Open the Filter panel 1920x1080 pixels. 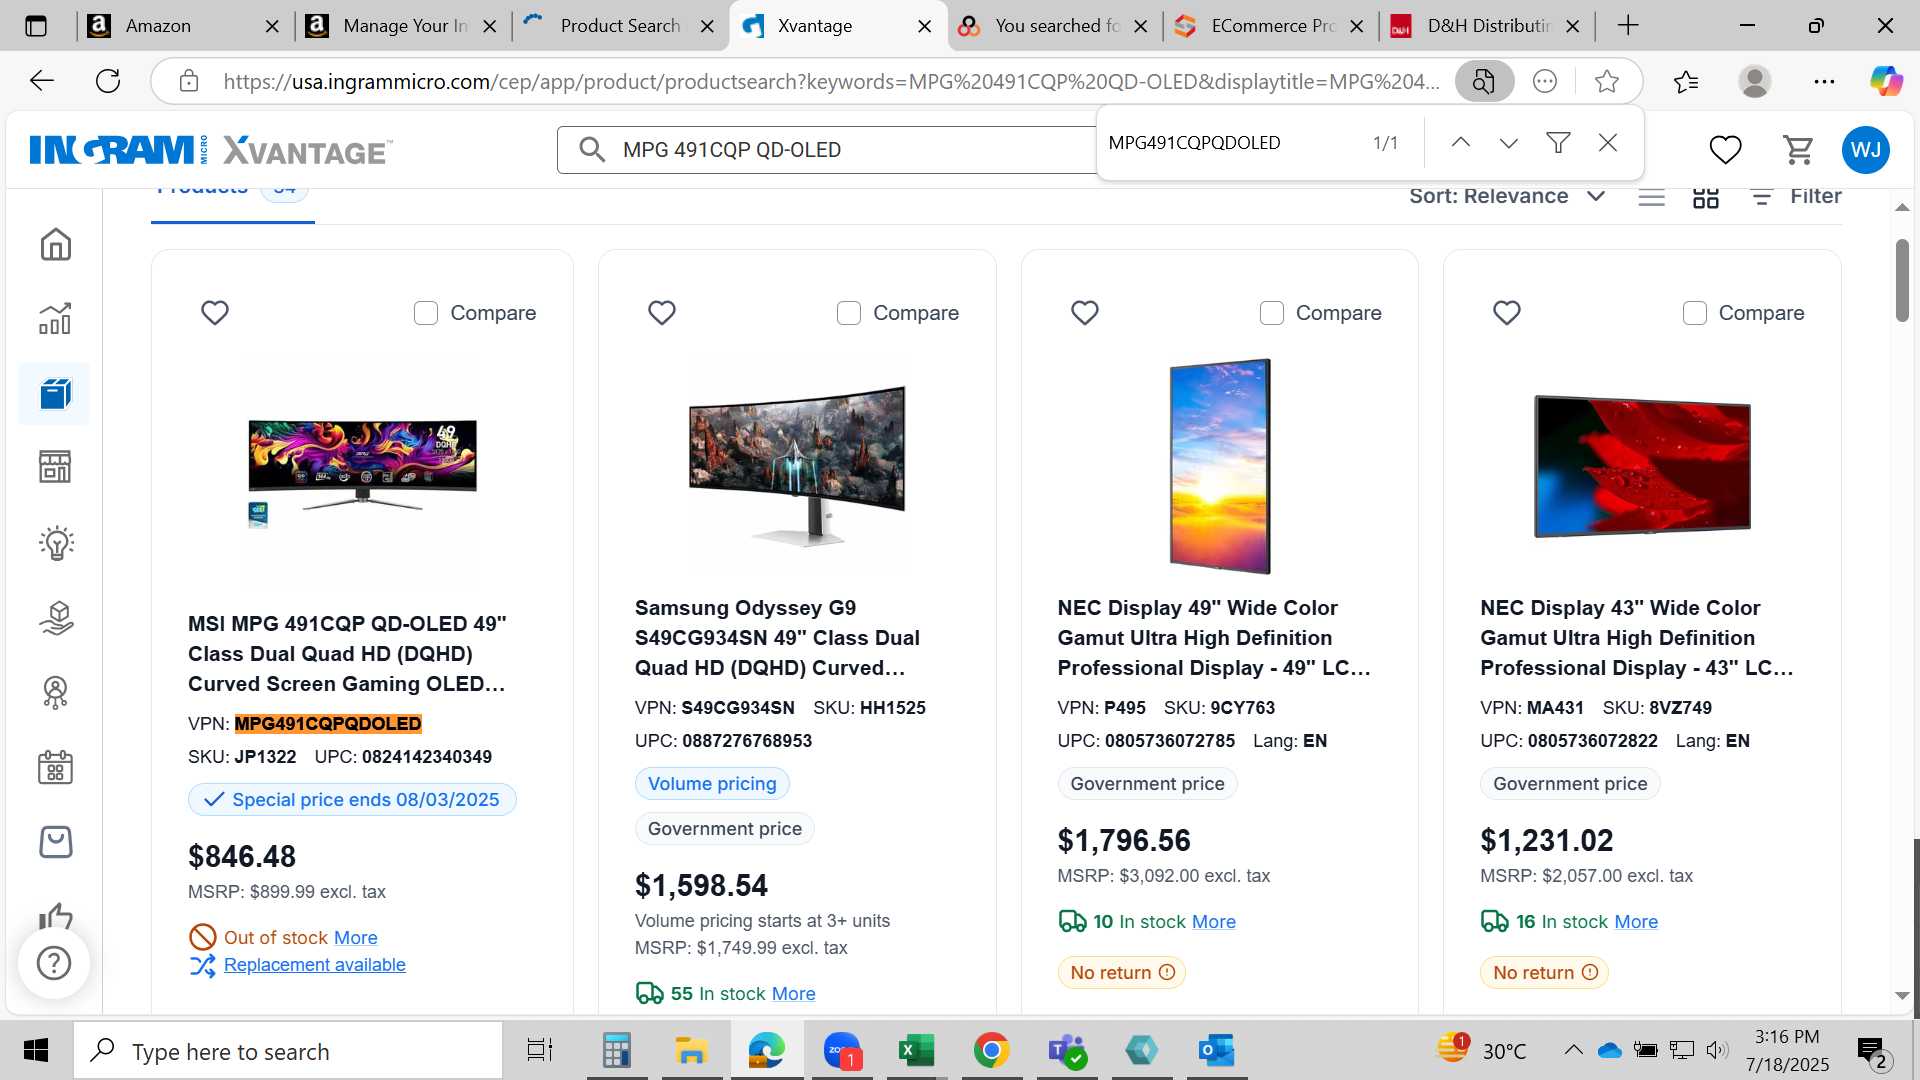click(1796, 196)
